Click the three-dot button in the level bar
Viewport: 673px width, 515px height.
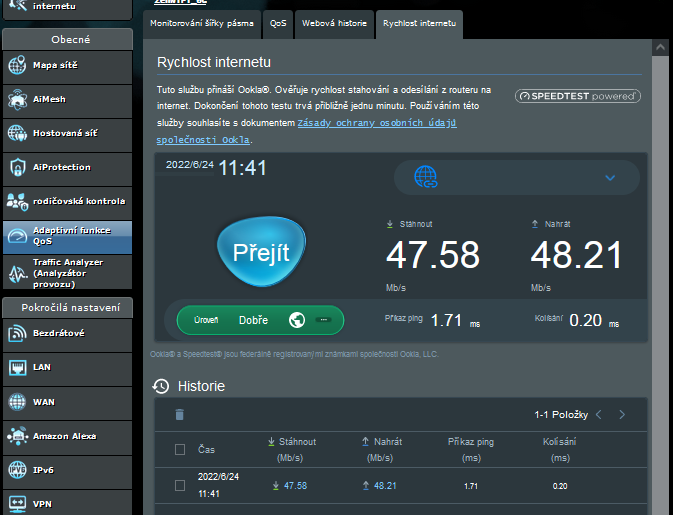pos(323,320)
